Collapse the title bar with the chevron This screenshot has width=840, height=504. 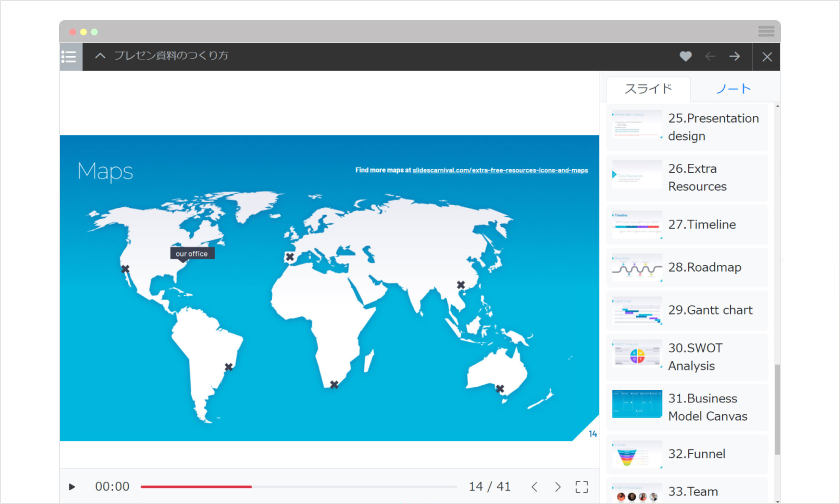click(x=100, y=57)
